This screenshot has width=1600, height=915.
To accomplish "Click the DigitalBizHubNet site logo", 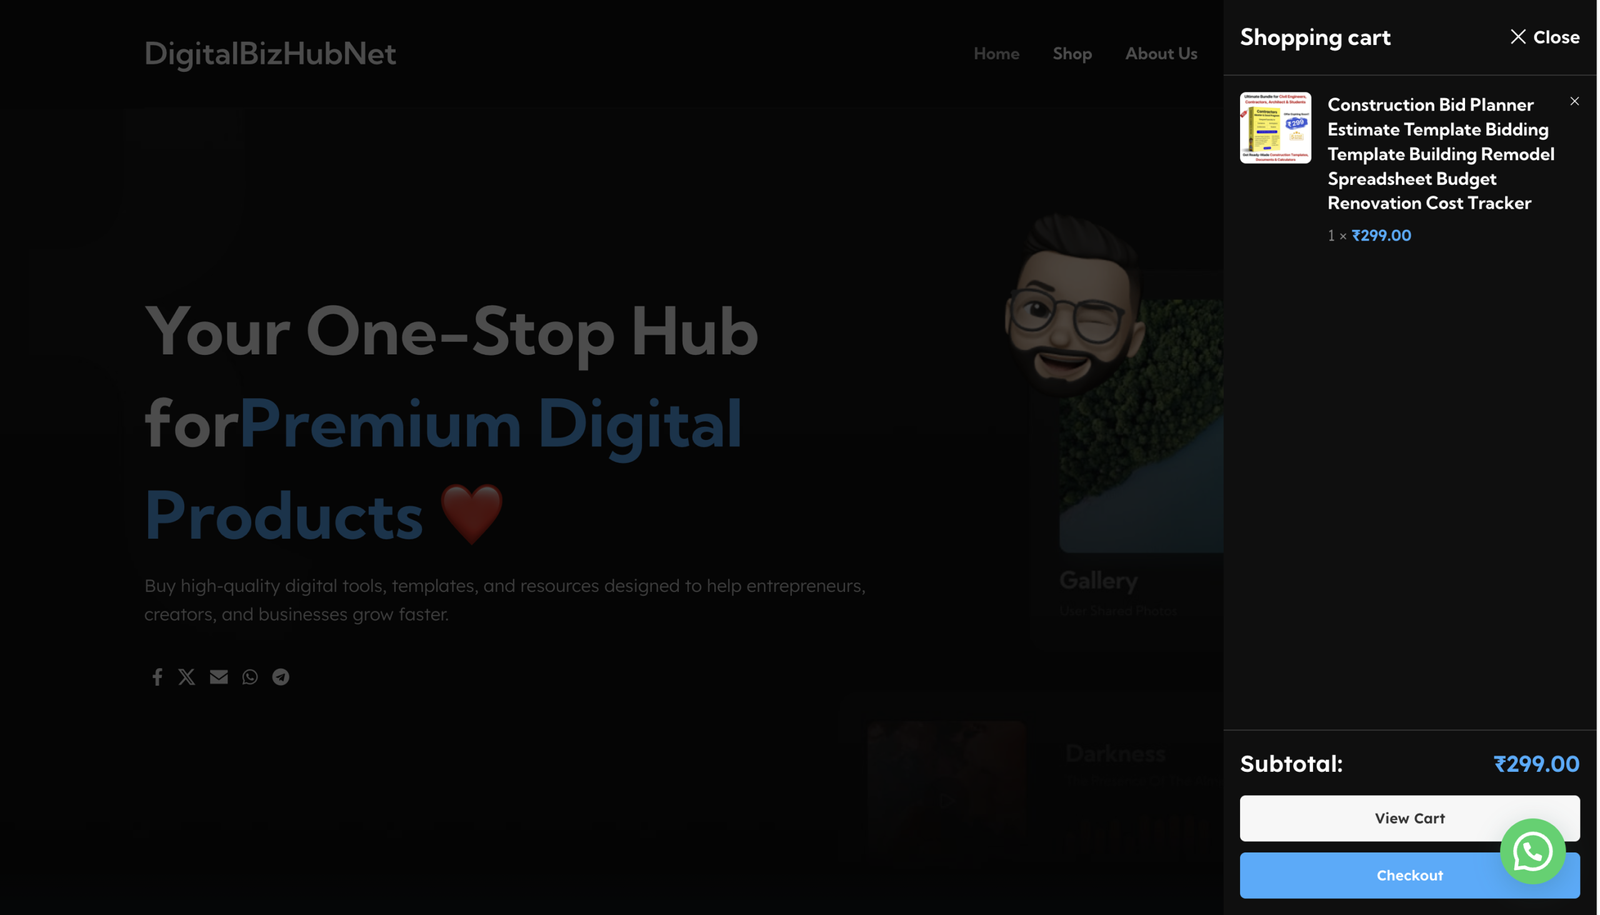I will coord(270,53).
